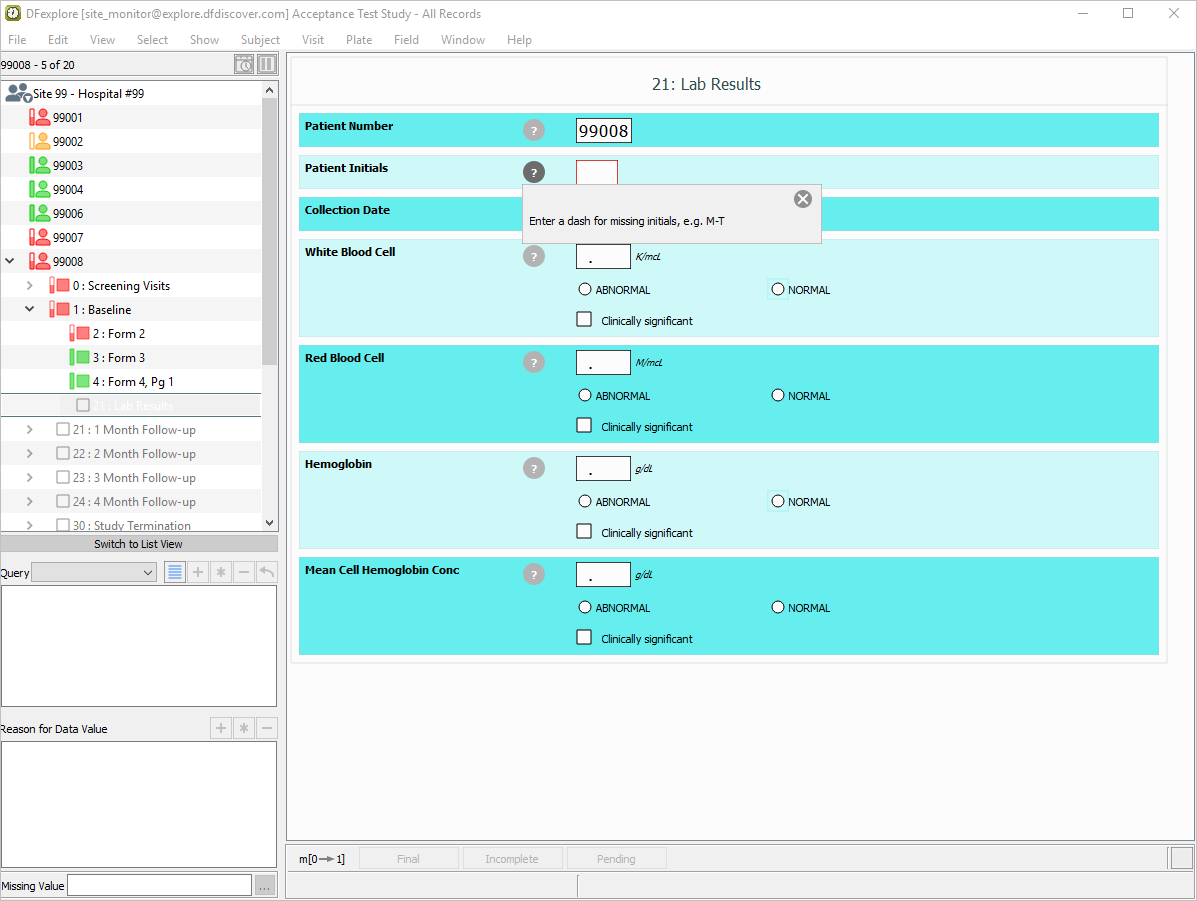1197x901 pixels.
Task: Collapse the 1 : Baseline visit node
Action: 30,310
